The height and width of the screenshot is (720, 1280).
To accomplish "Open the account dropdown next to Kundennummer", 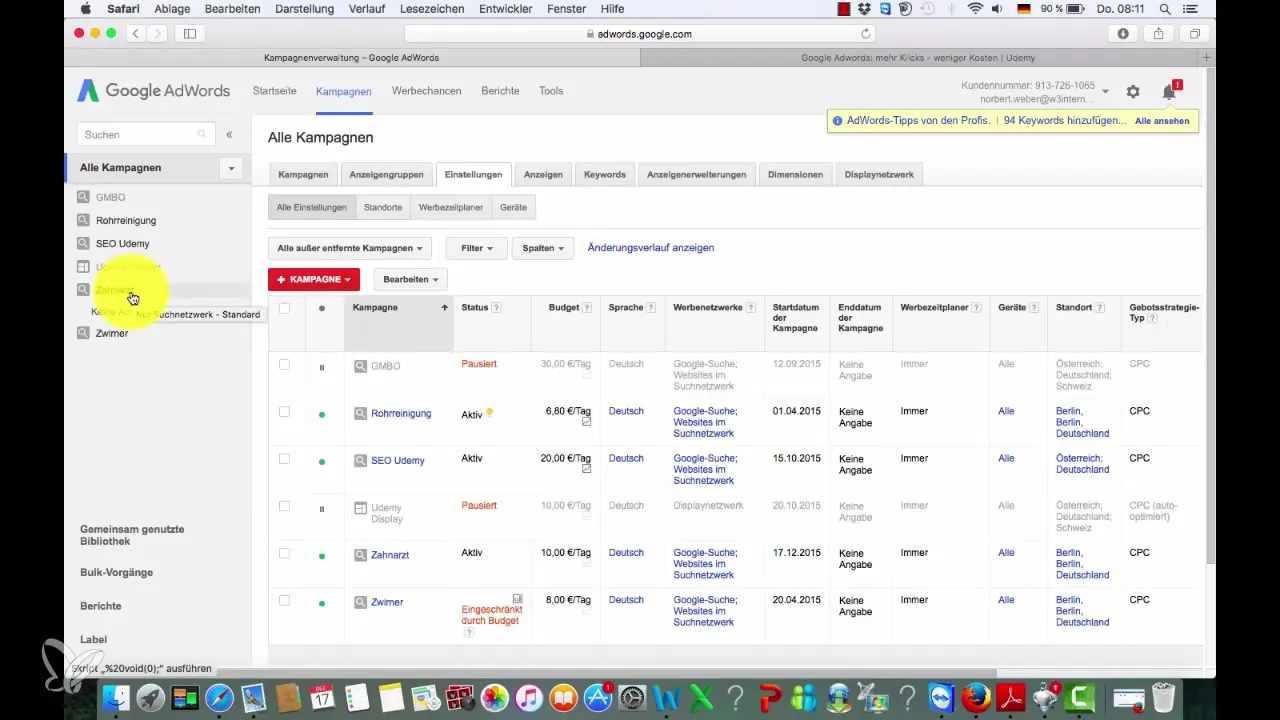I will pyautogui.click(x=1105, y=92).
